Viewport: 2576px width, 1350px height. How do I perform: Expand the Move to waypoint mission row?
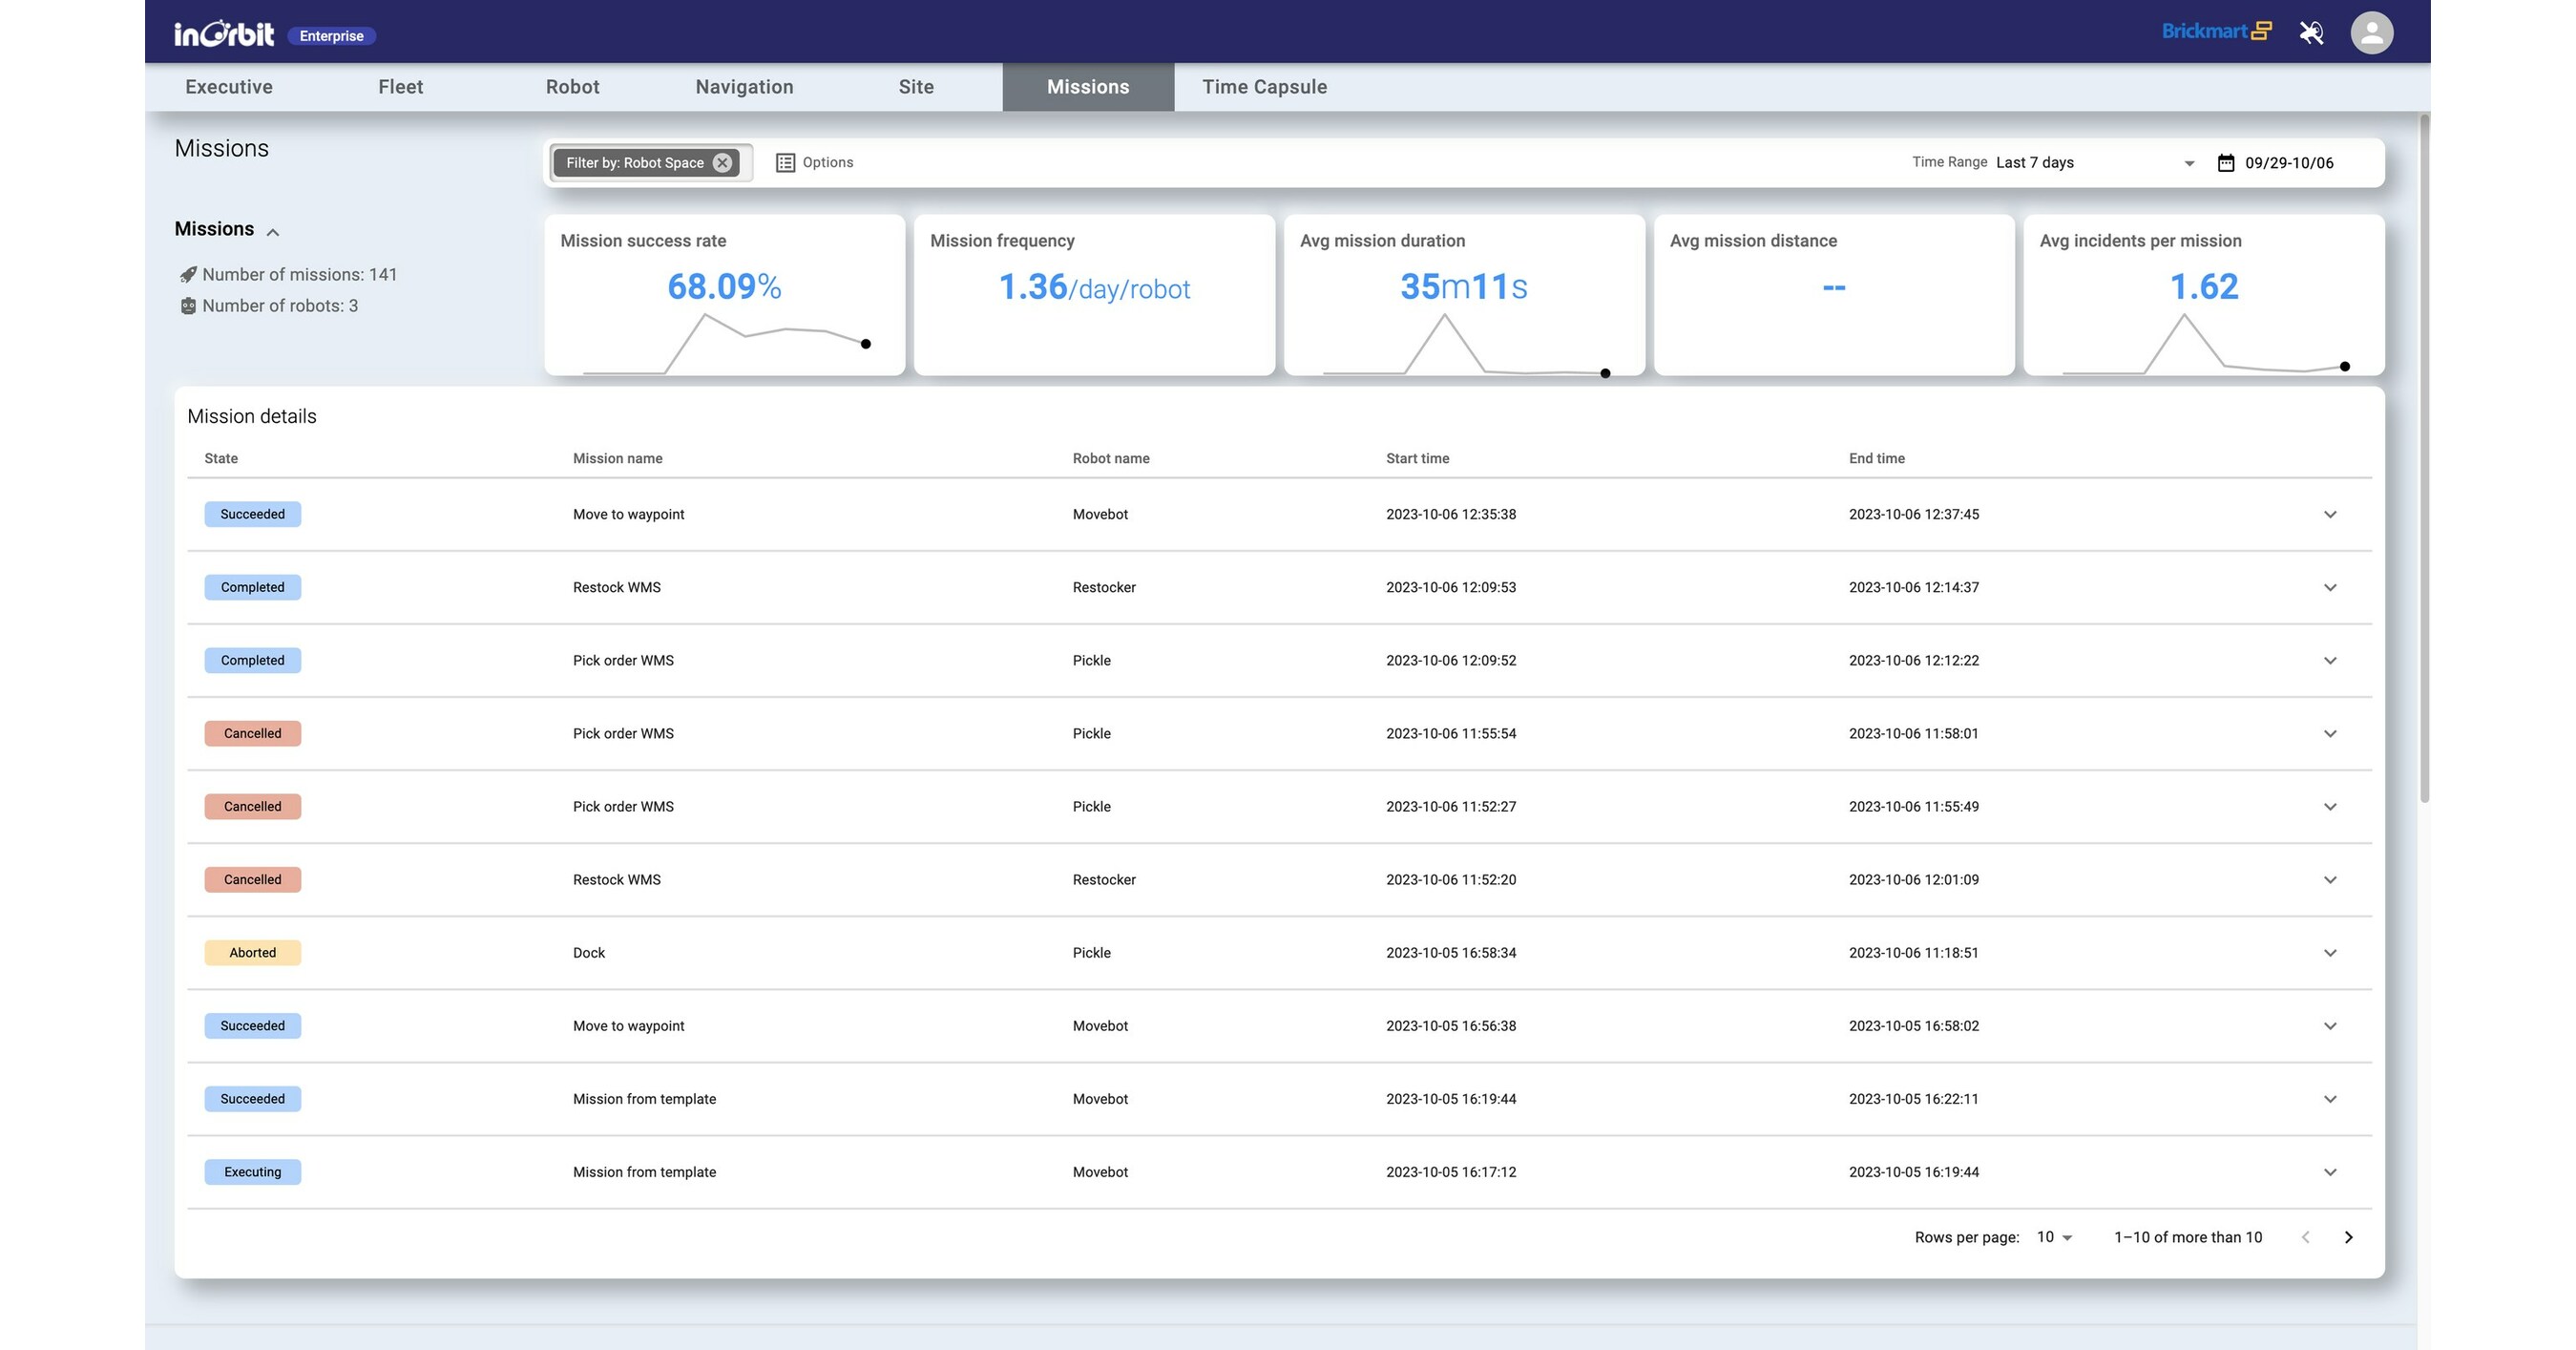point(2330,514)
